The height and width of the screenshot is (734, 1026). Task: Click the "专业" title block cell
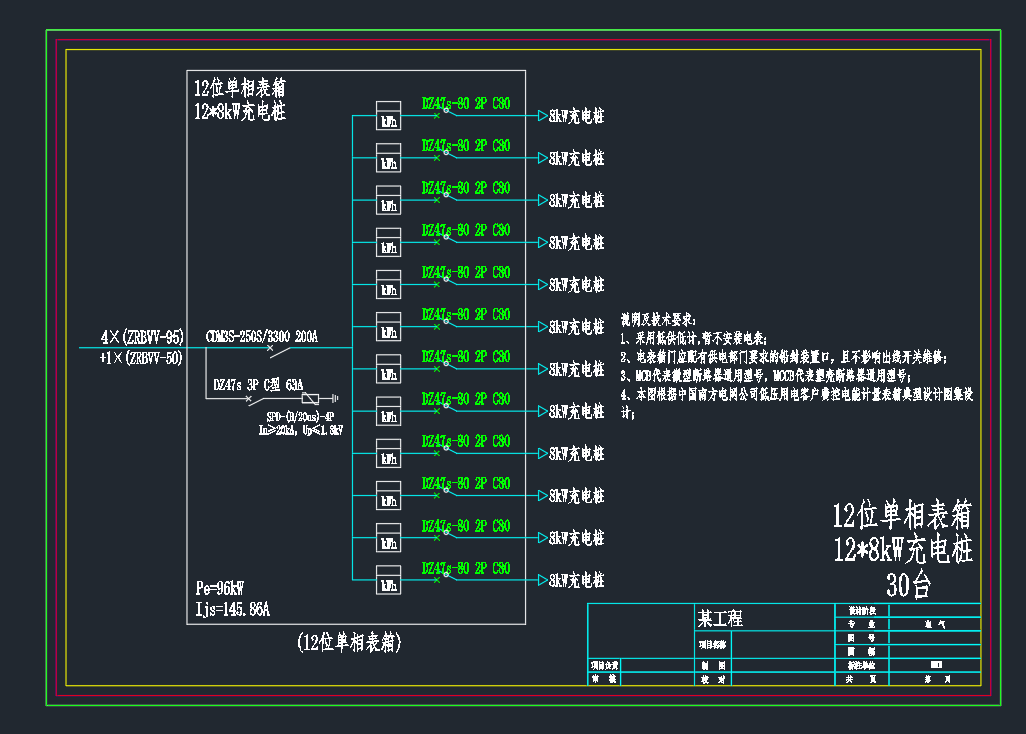click(x=861, y=624)
